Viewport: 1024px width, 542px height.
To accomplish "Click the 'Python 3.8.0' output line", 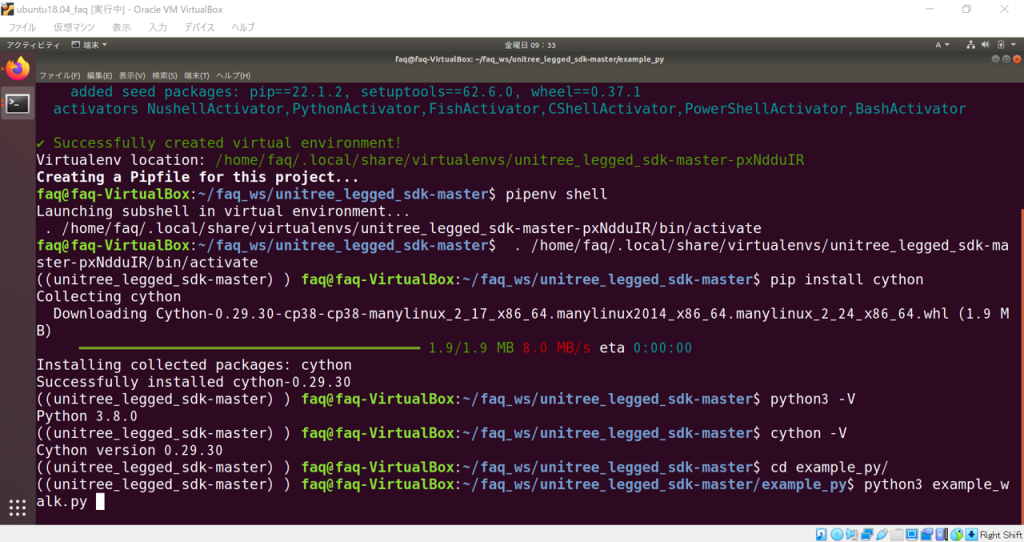I will pyautogui.click(x=87, y=416).
